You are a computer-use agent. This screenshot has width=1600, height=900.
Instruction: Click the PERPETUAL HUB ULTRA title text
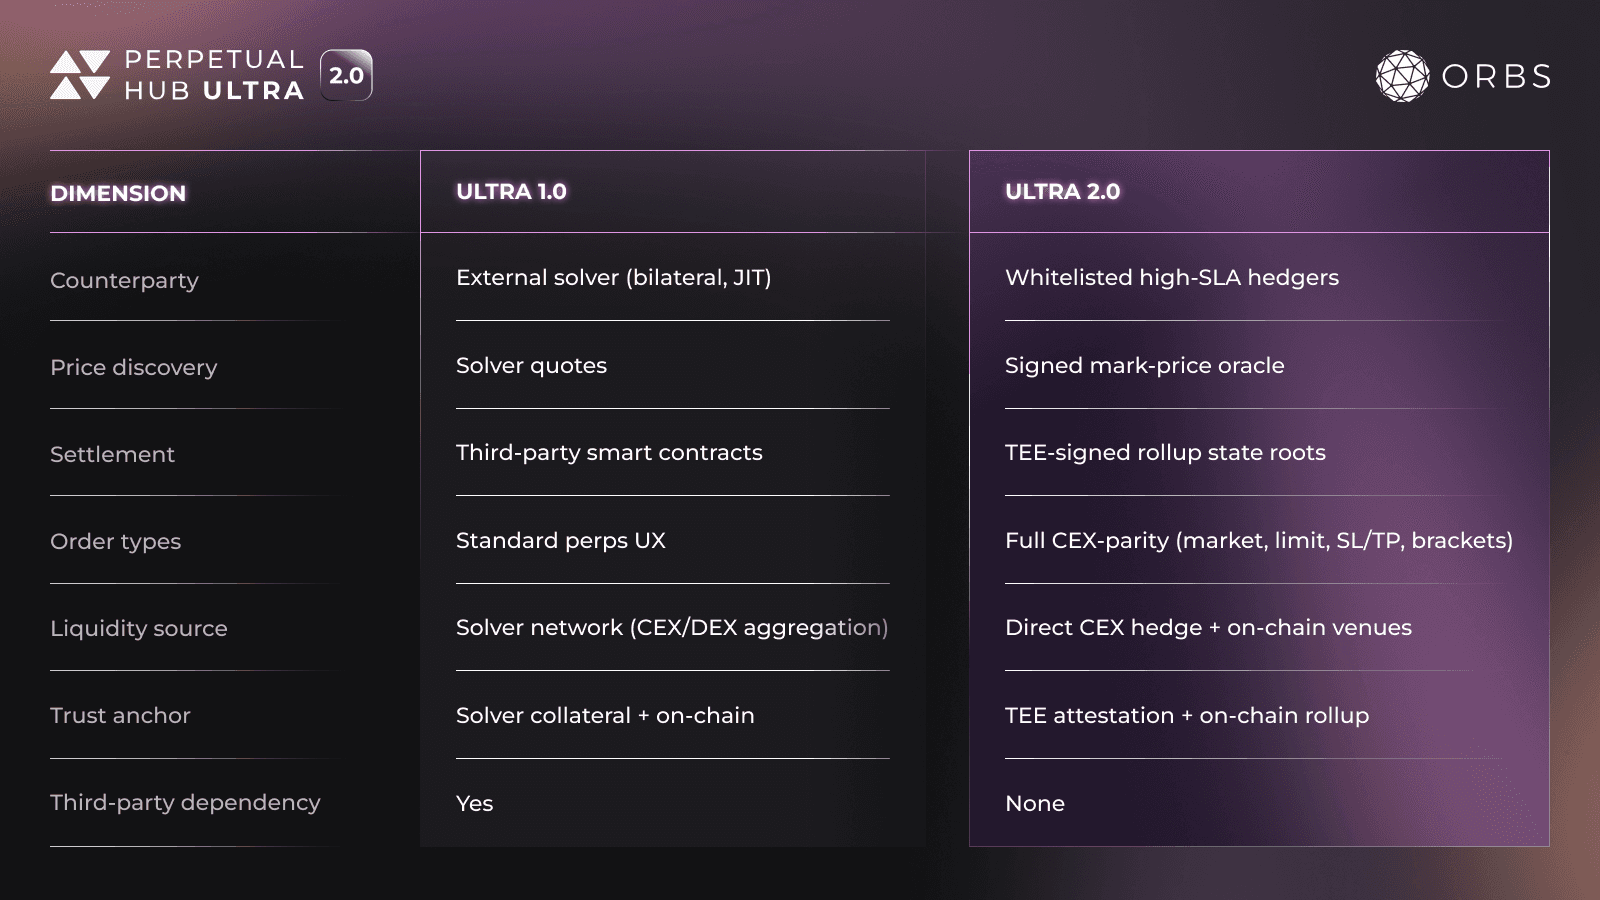(214, 75)
